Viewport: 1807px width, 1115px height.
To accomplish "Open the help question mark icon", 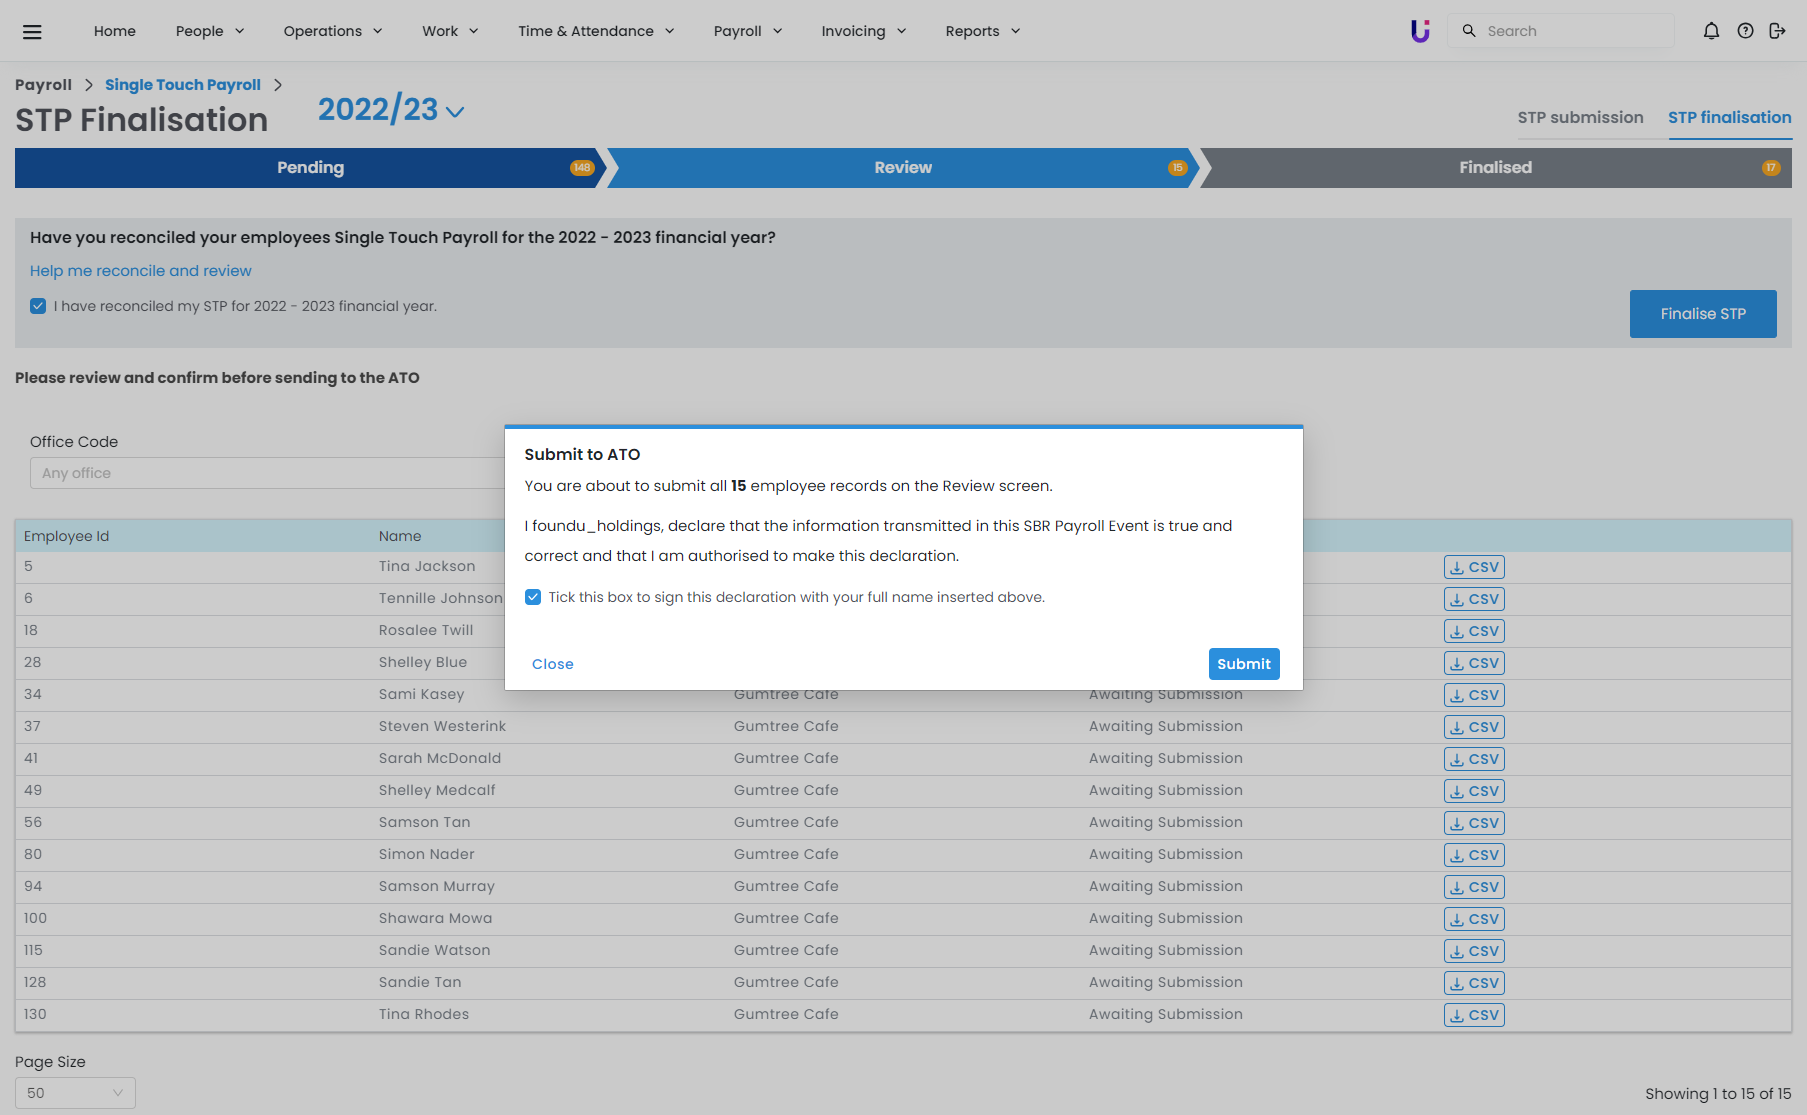I will [1745, 31].
